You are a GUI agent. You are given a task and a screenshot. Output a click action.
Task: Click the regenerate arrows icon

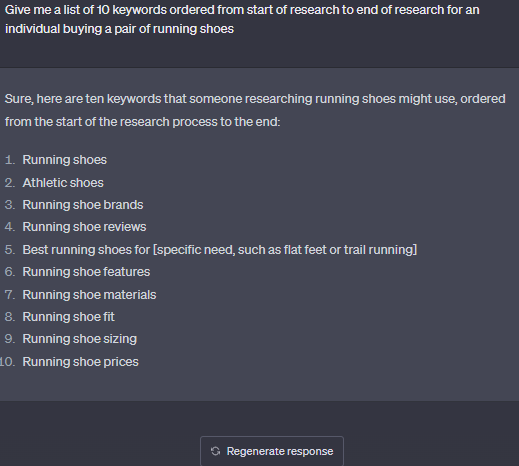pyautogui.click(x=215, y=451)
